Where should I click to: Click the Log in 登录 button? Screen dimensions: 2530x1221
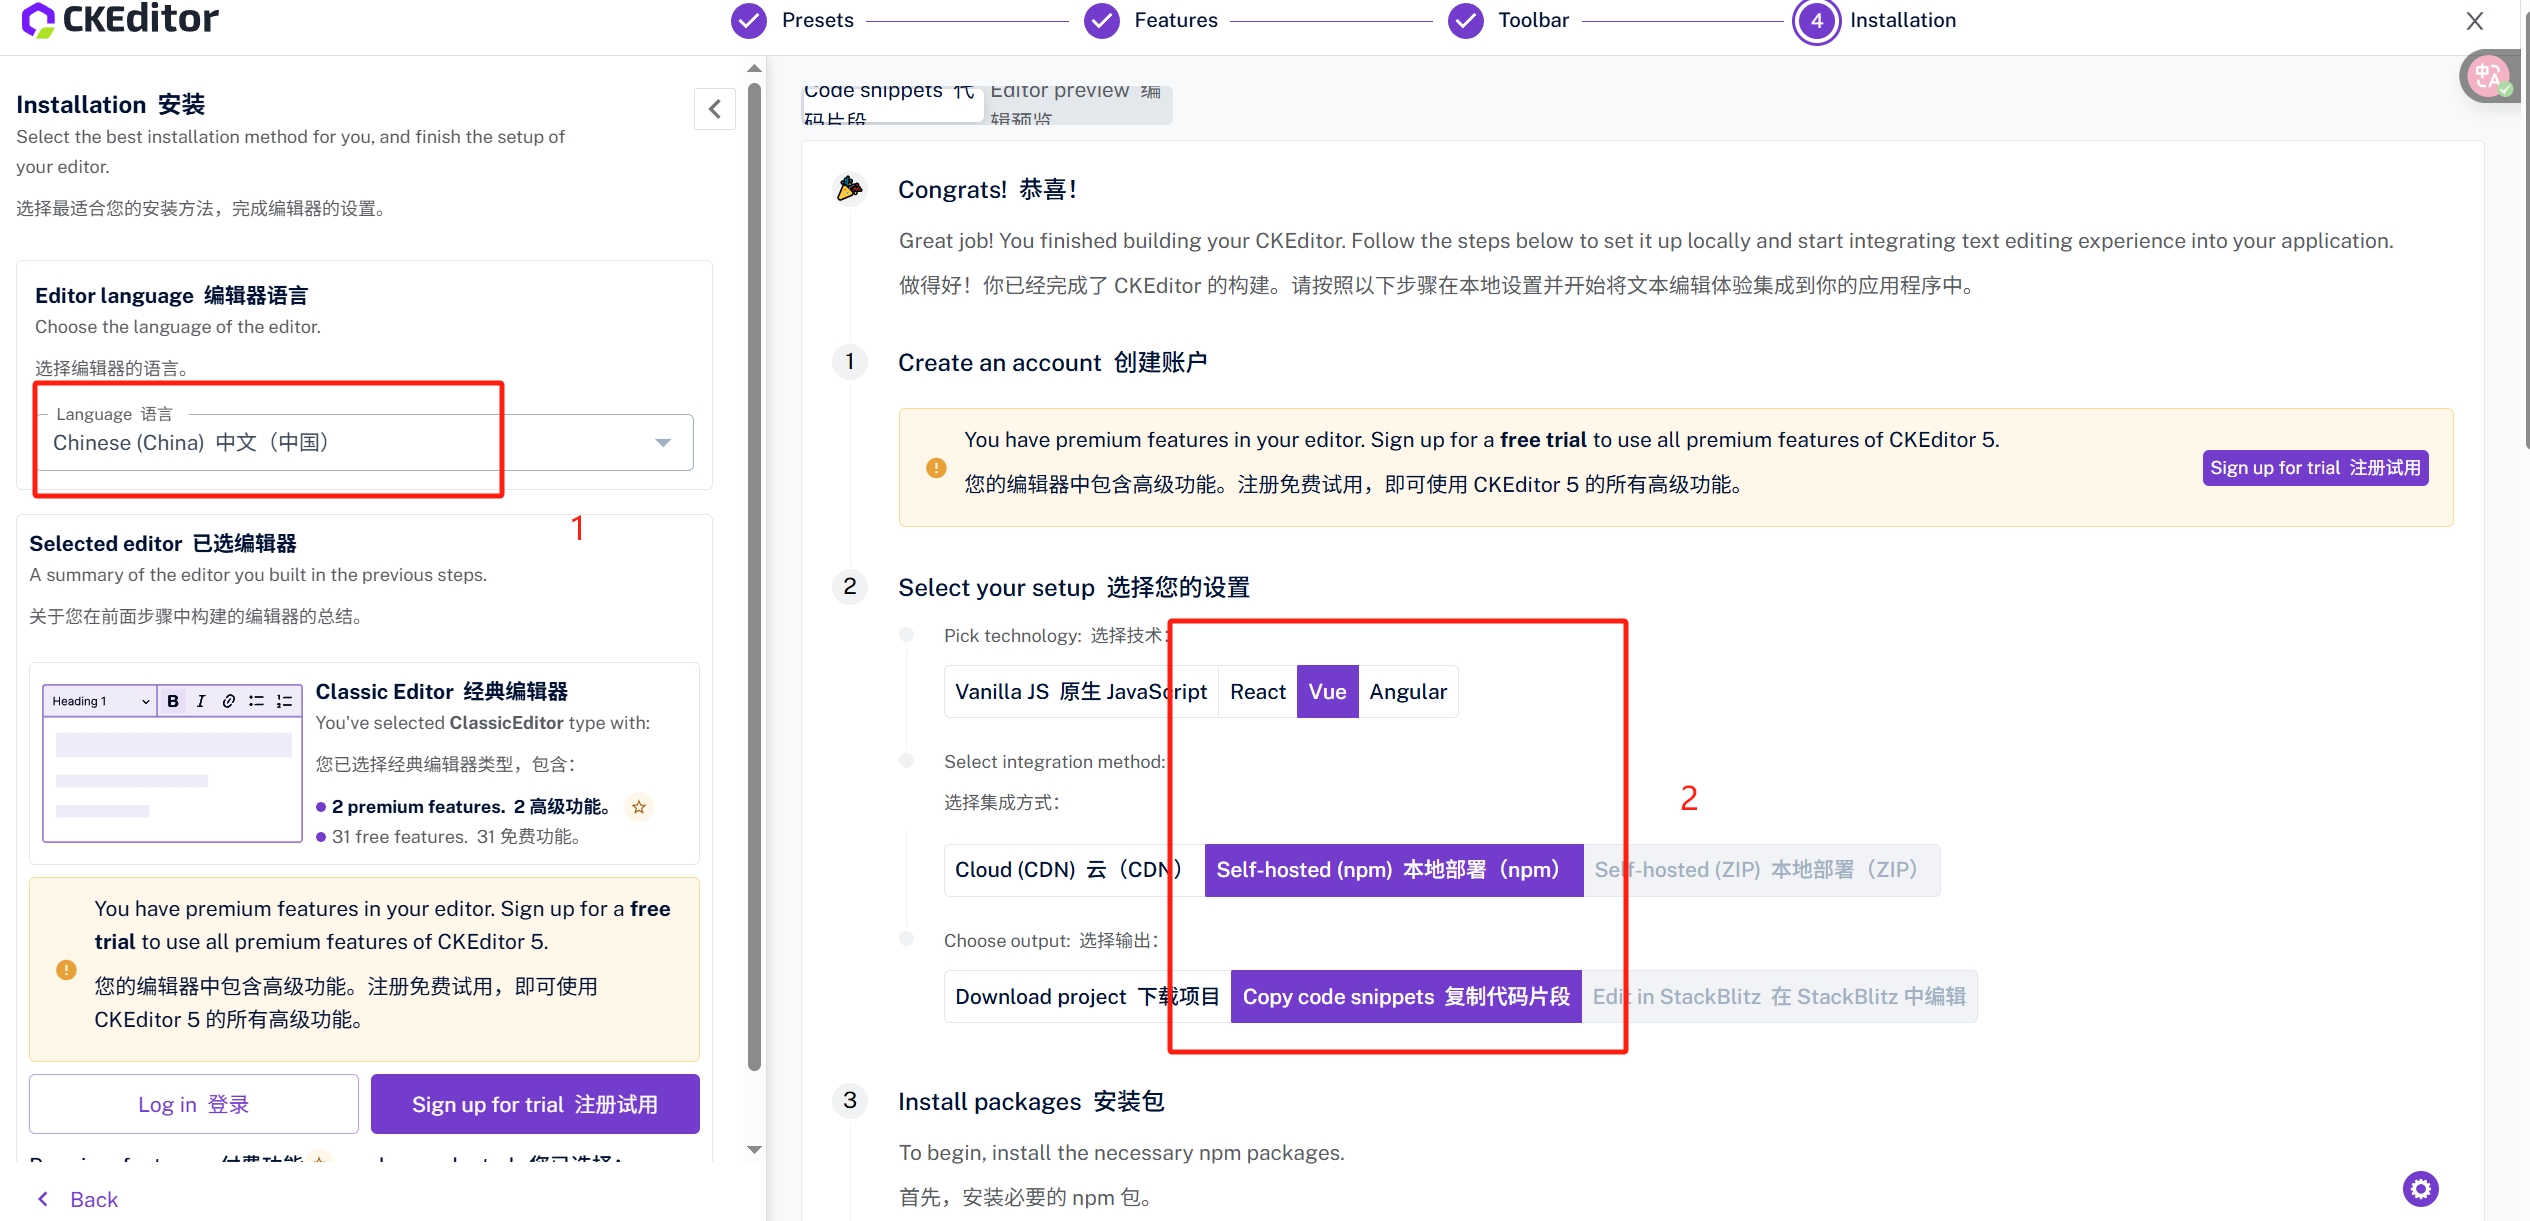tap(193, 1103)
